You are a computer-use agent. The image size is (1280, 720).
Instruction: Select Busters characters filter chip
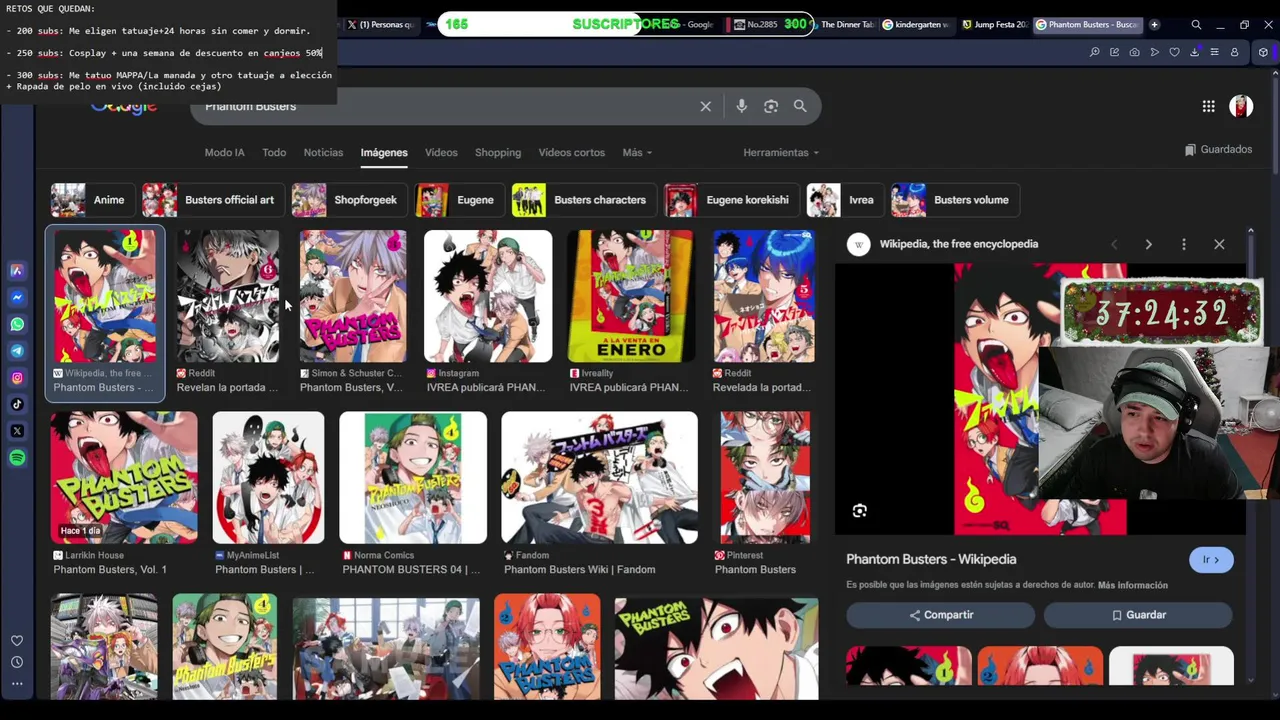[583, 200]
